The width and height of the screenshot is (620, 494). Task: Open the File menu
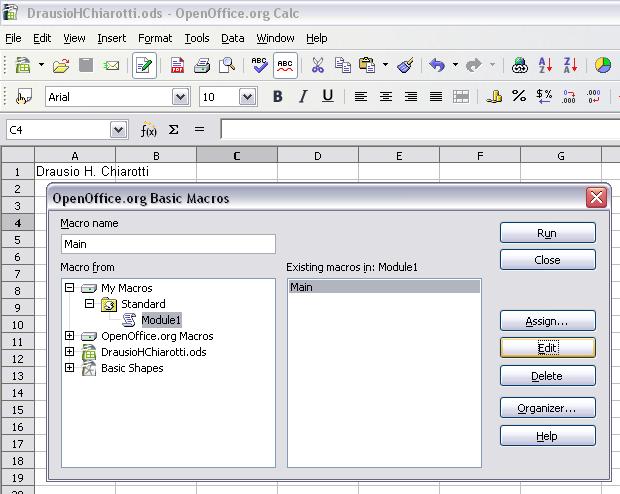13,38
